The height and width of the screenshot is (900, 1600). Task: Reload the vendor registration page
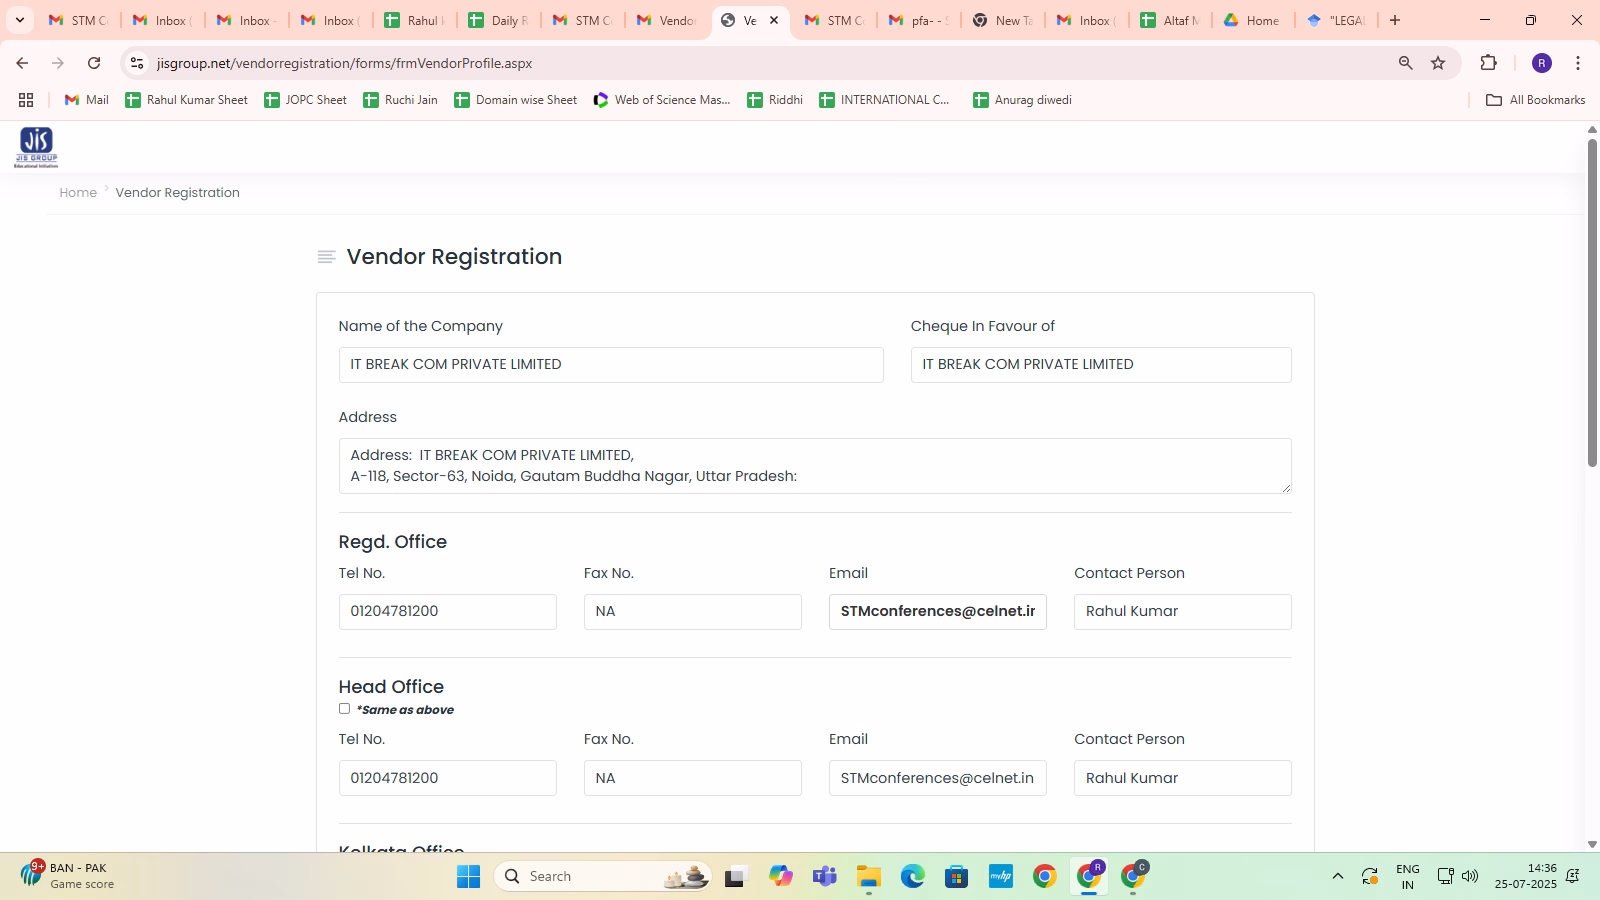point(94,63)
